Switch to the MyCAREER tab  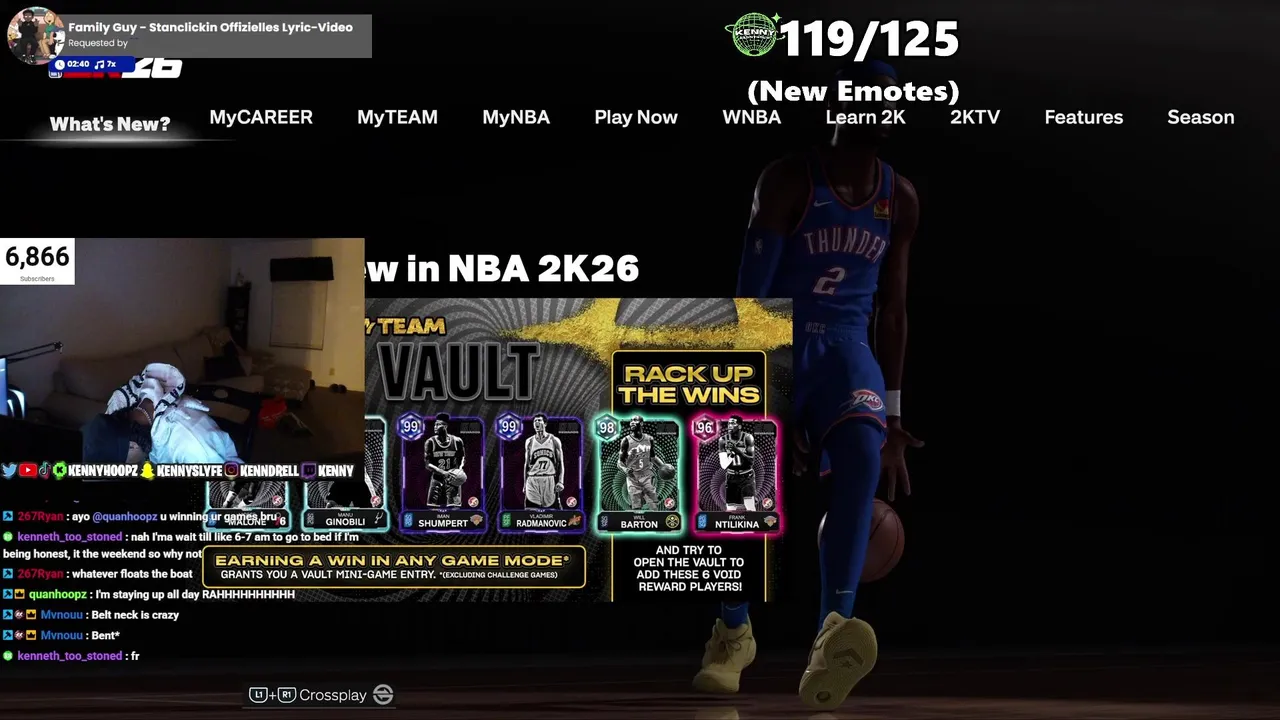click(x=261, y=117)
